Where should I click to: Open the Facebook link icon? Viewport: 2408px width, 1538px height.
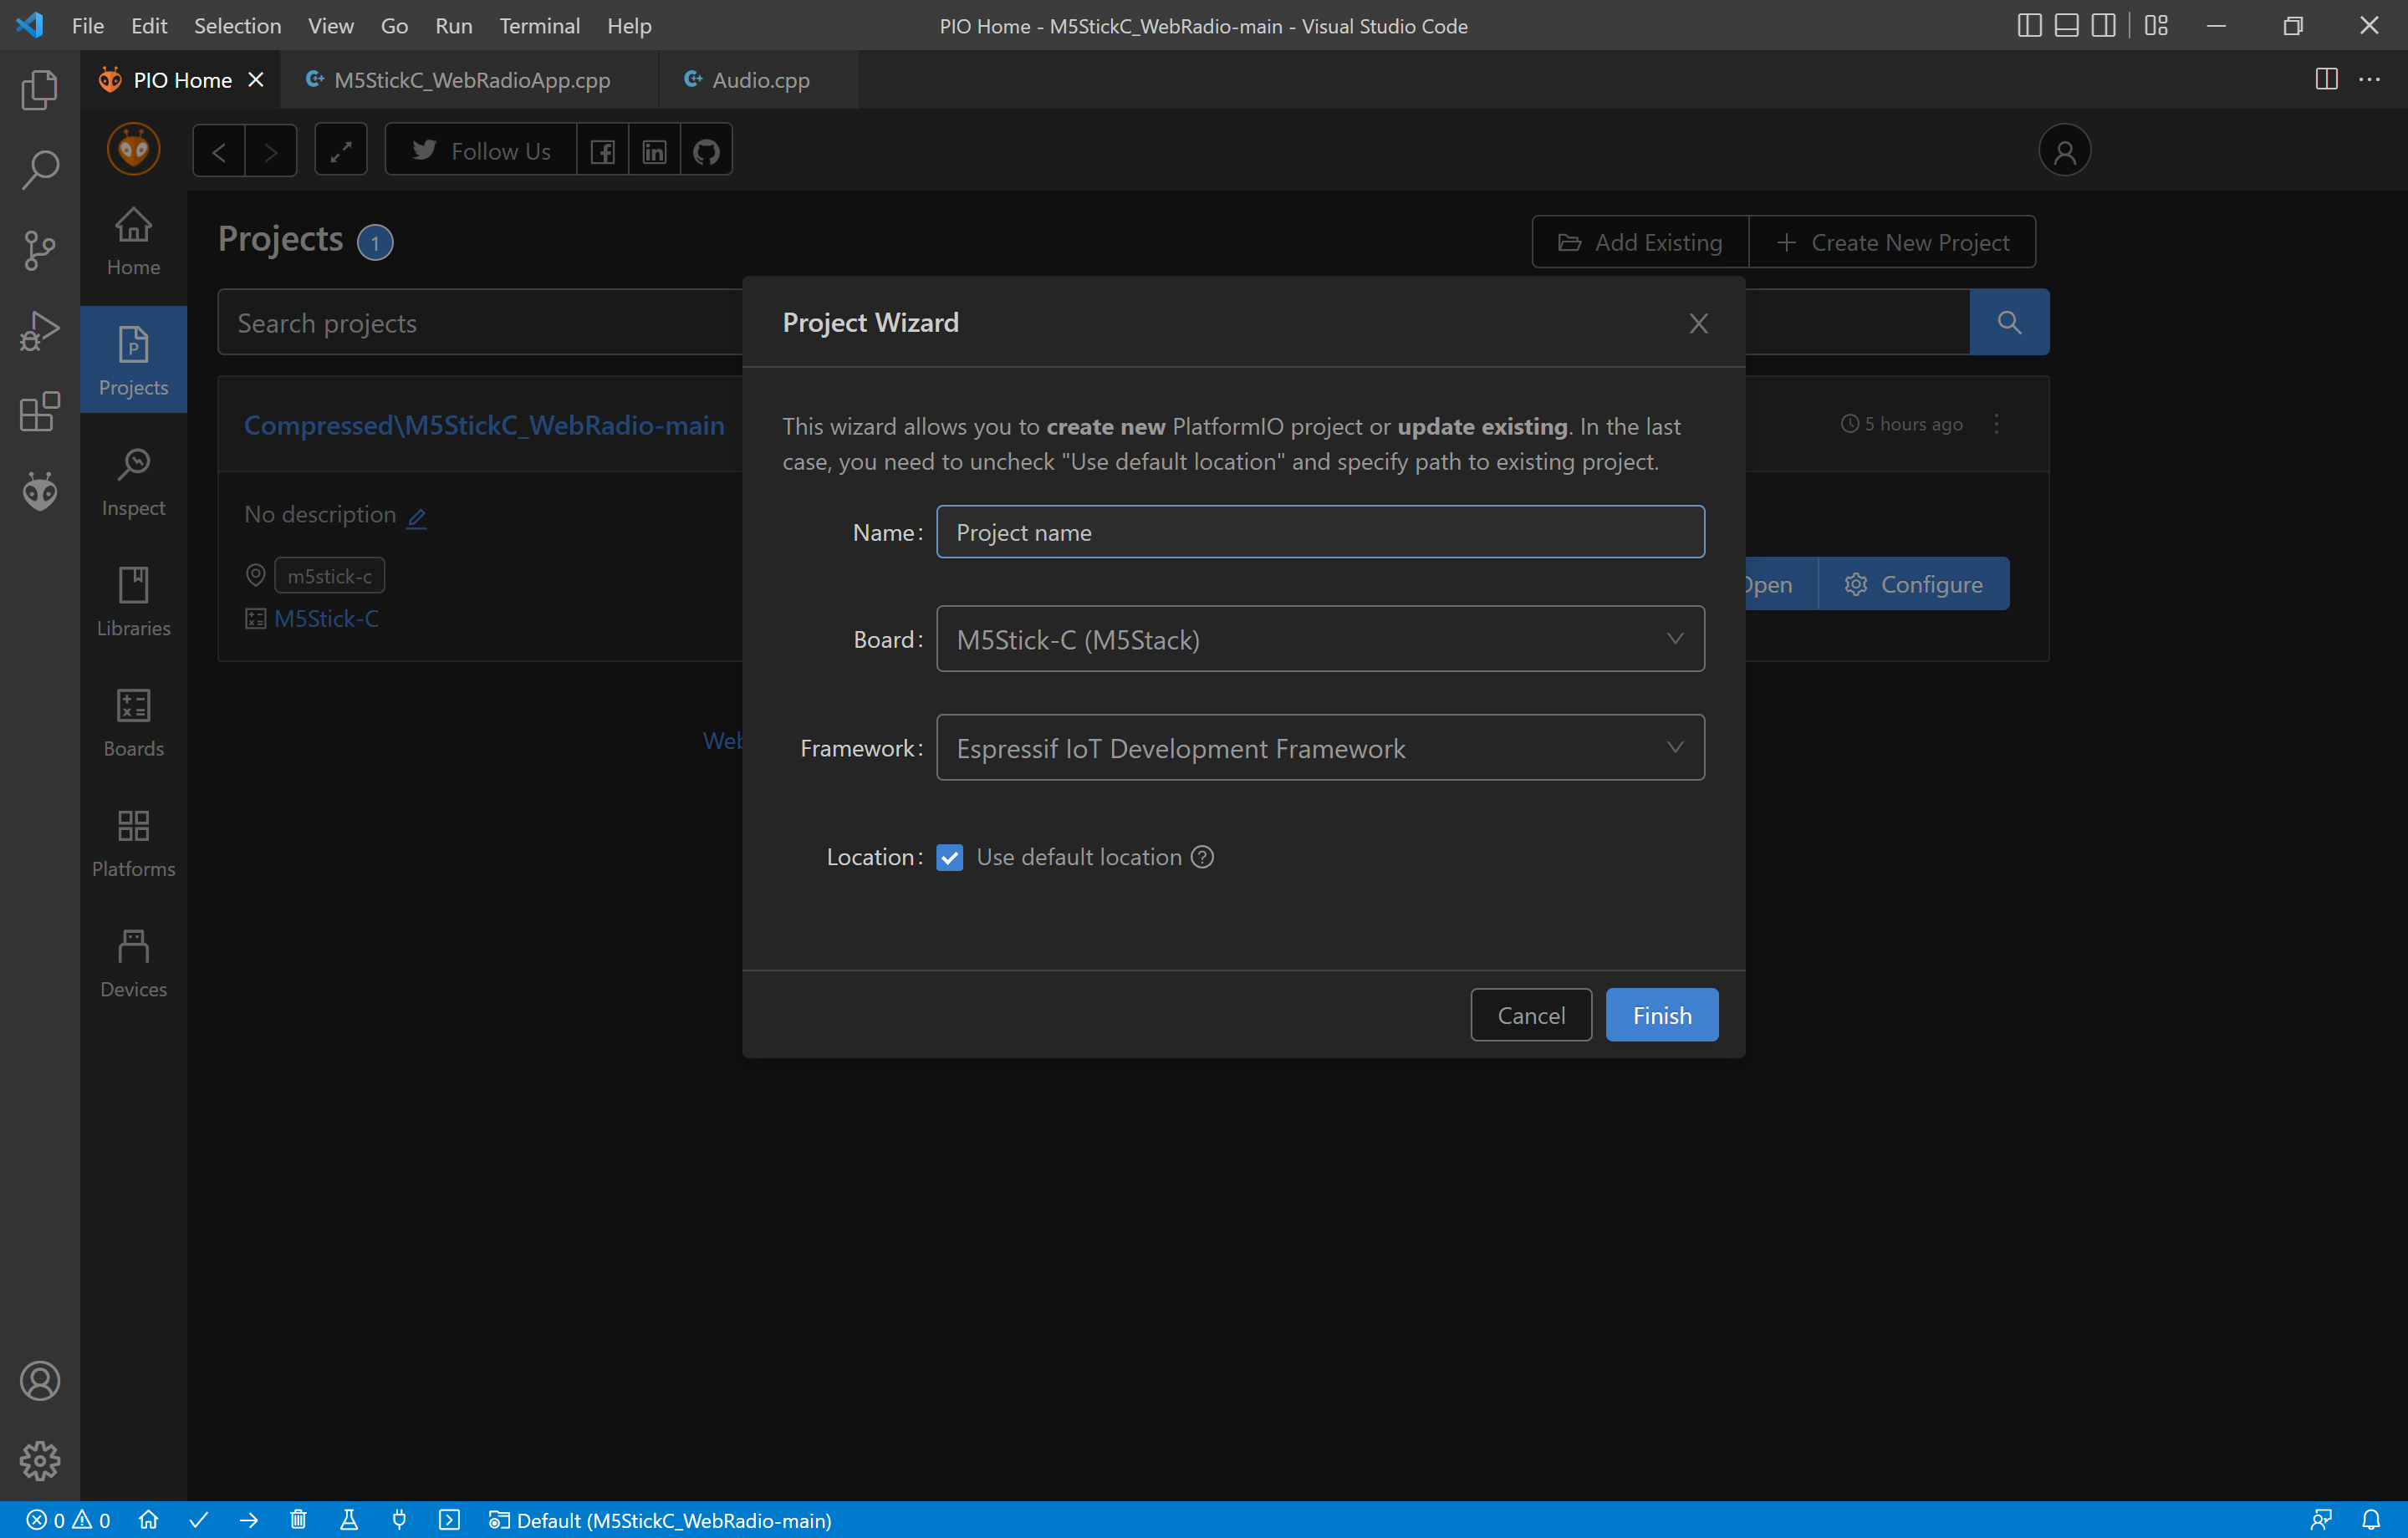point(603,151)
